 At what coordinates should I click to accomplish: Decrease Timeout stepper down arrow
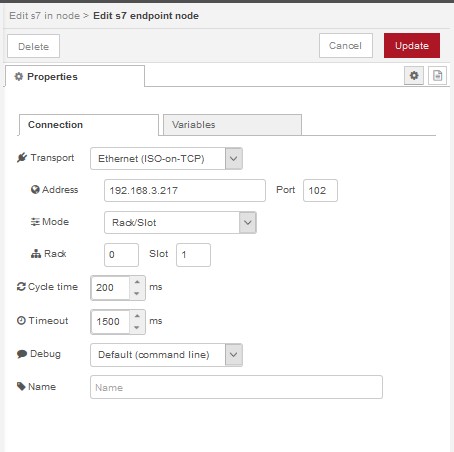click(x=137, y=328)
